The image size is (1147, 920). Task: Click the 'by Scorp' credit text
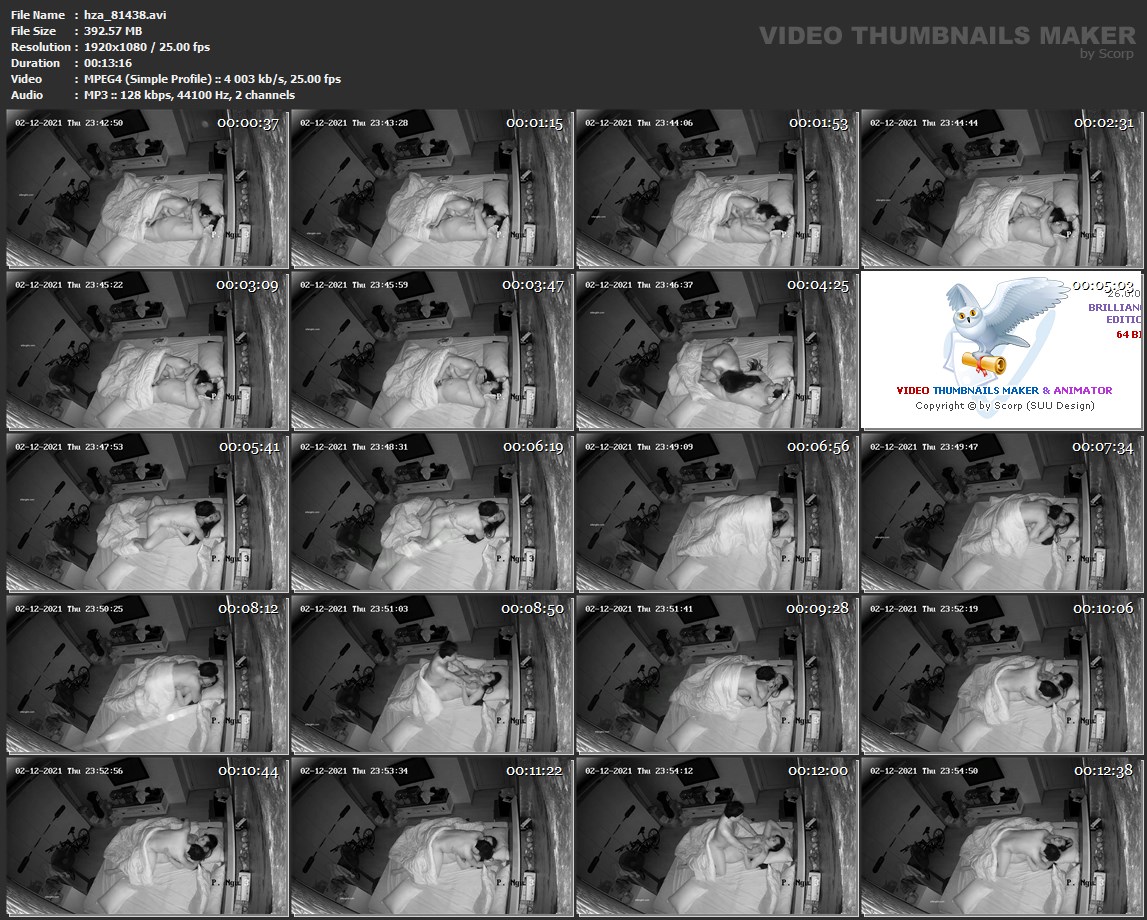click(x=1107, y=55)
